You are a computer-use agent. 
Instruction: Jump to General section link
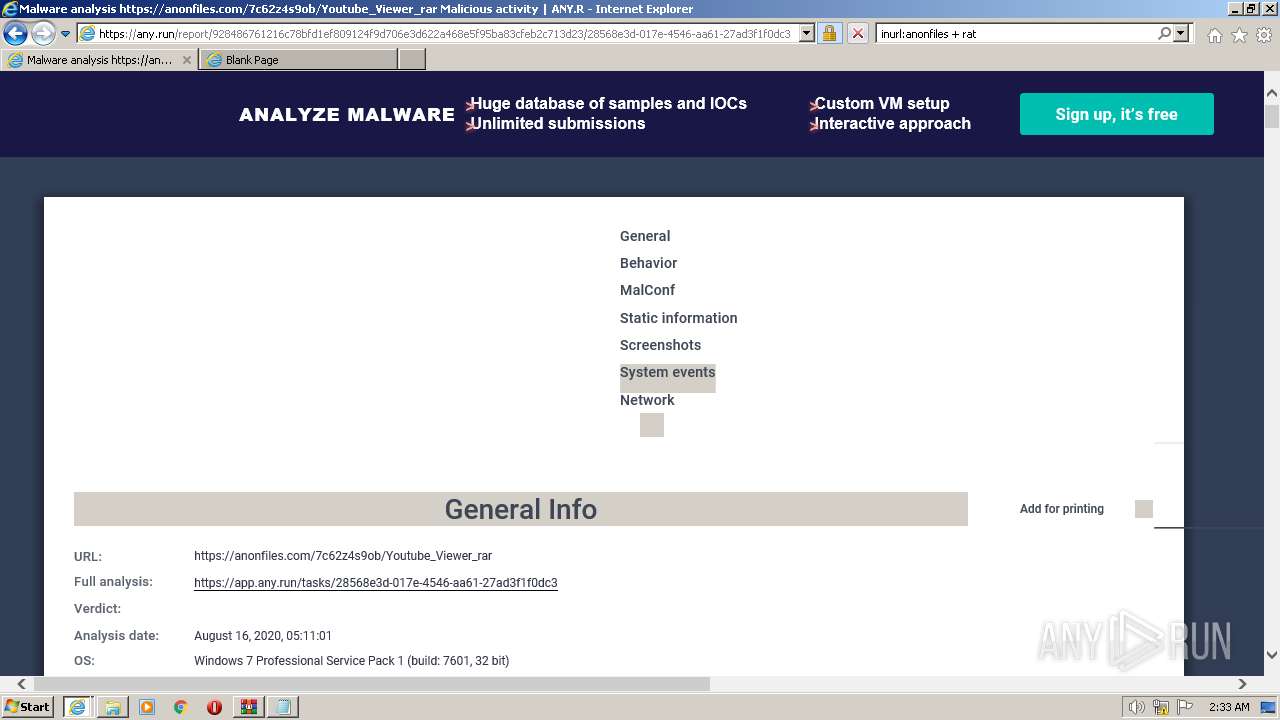click(645, 236)
